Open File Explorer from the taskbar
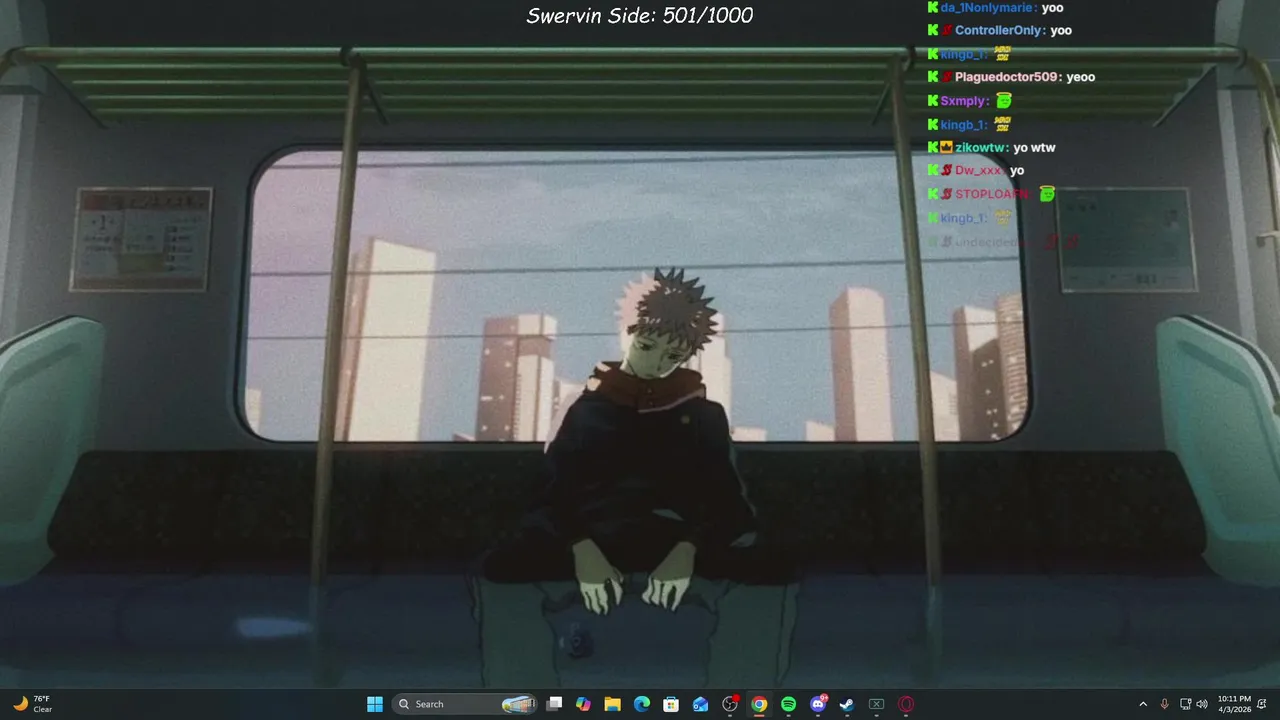Viewport: 1280px width, 720px height. click(613, 704)
